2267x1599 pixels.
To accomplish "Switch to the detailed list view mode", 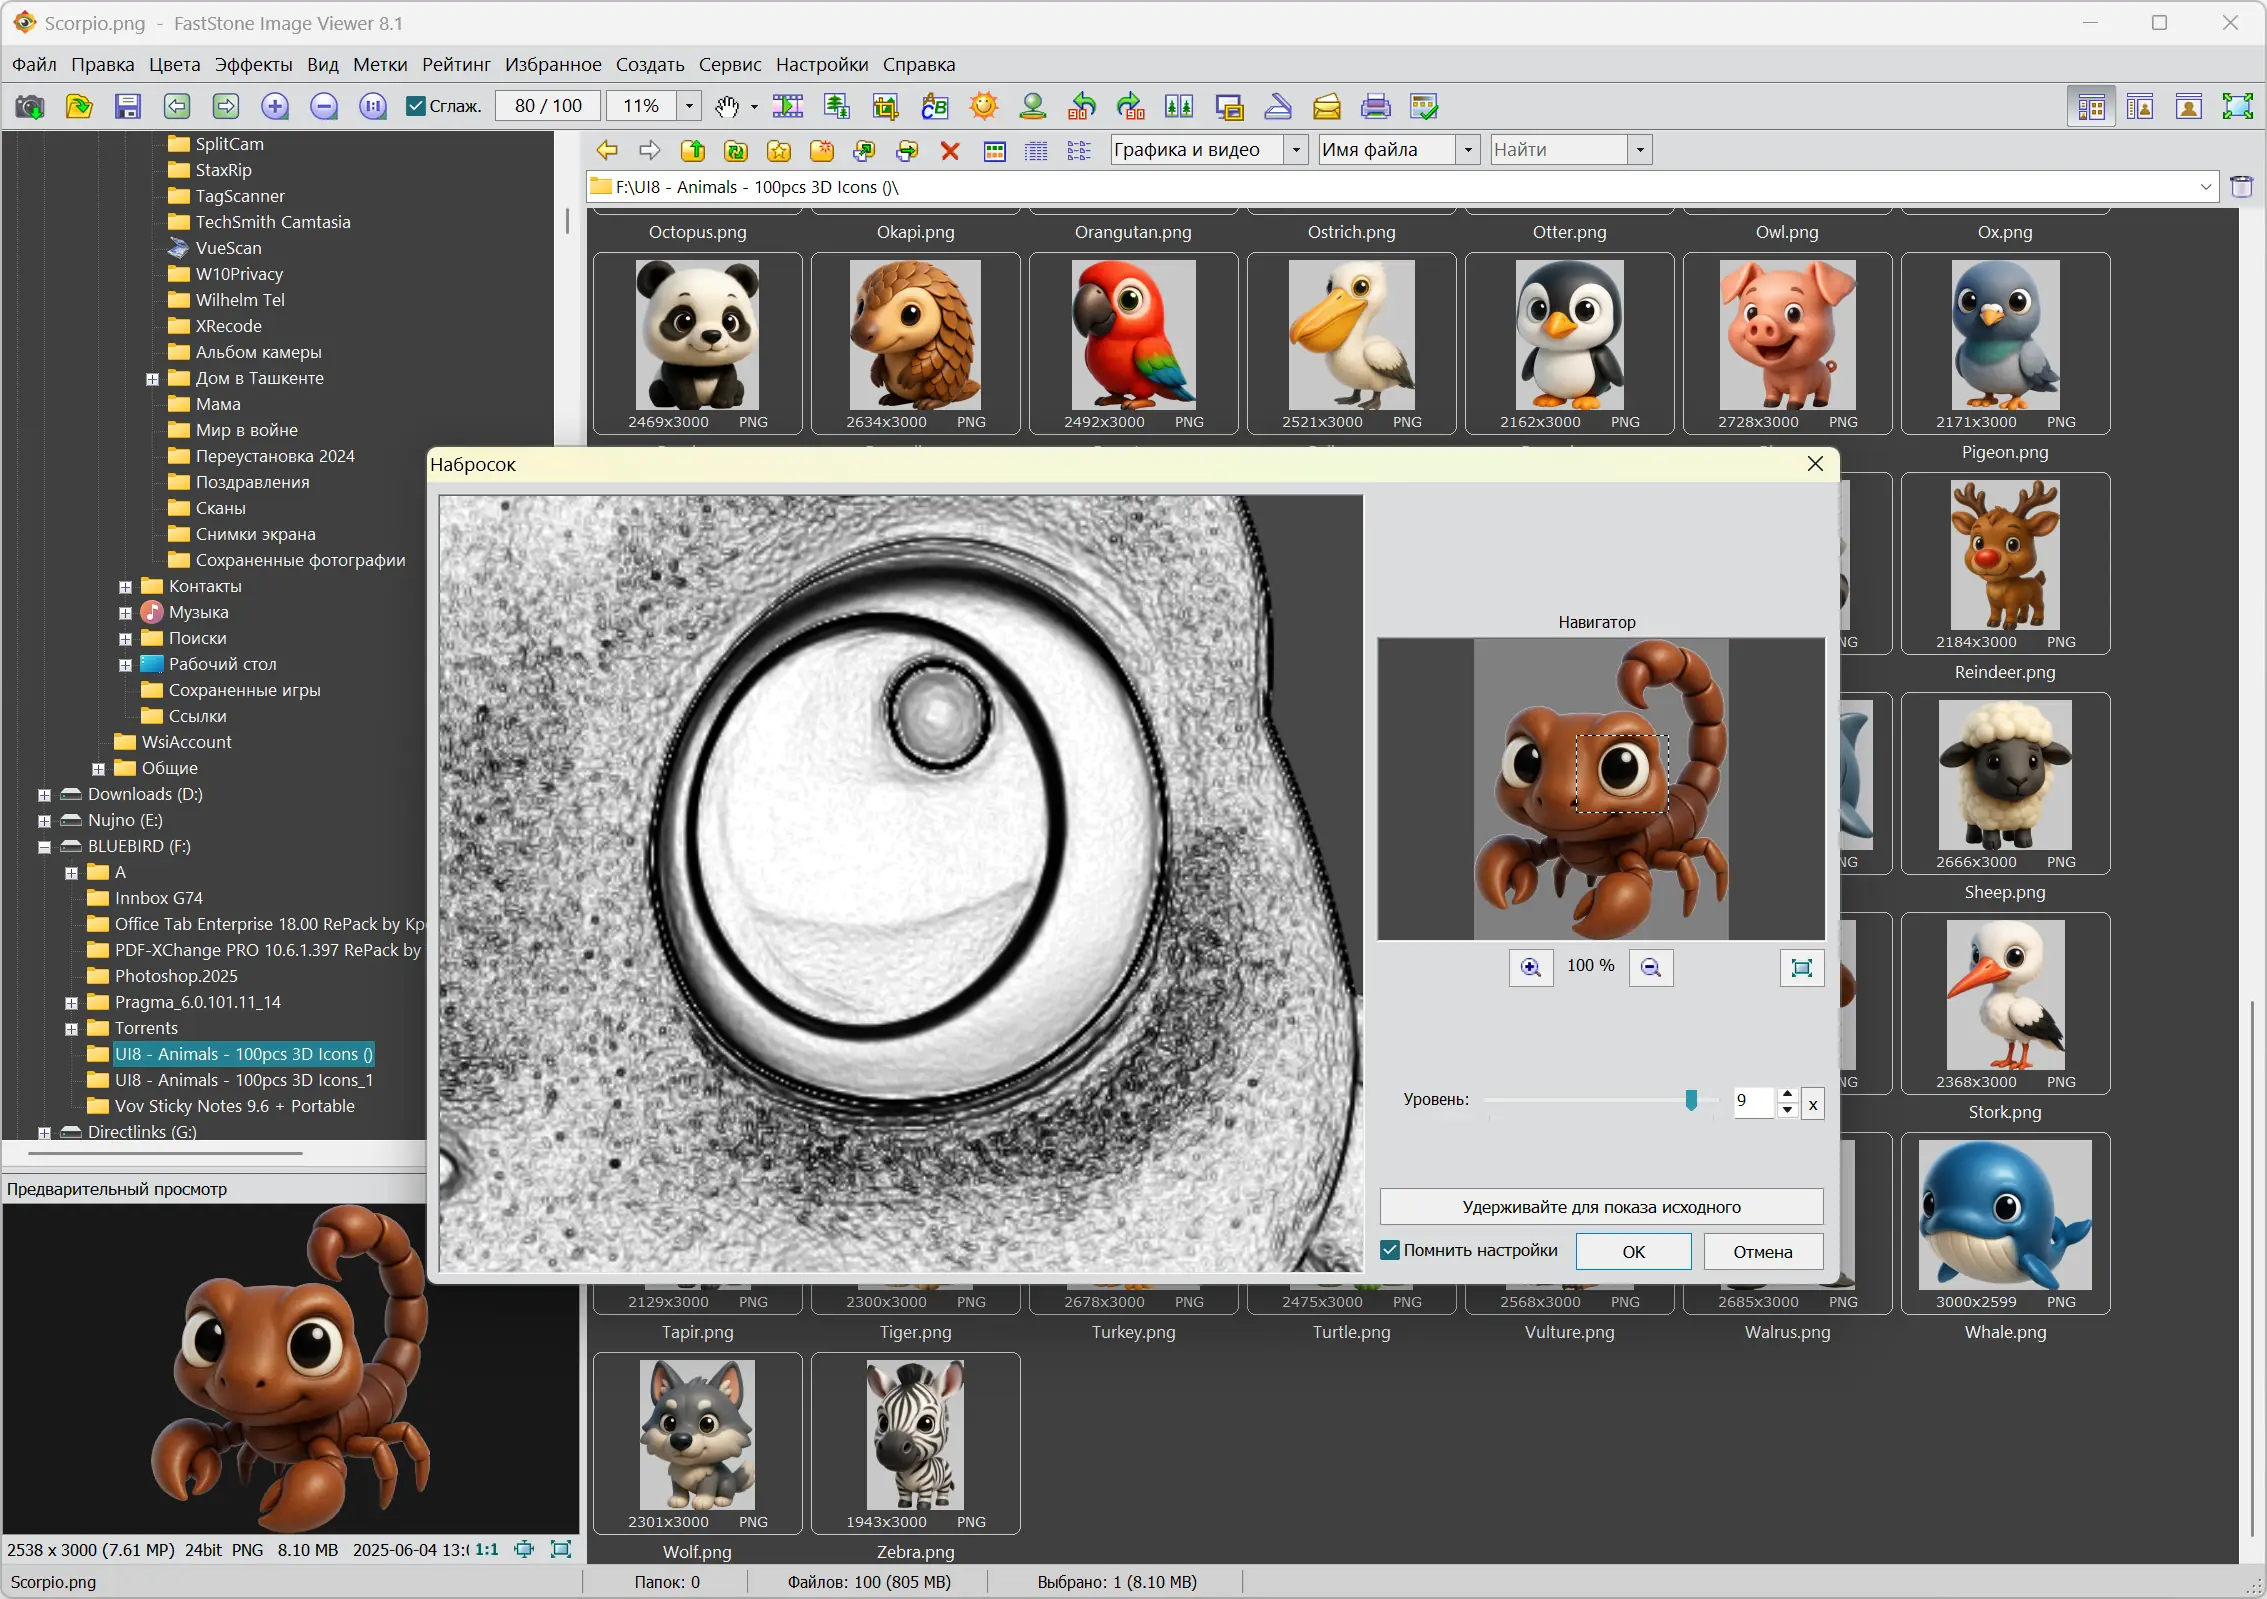I will [1036, 151].
